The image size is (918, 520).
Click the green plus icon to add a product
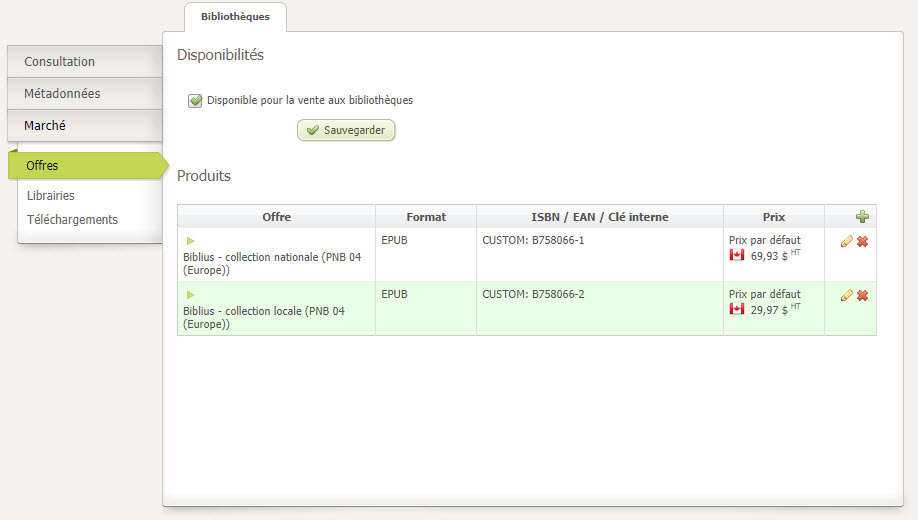tap(862, 217)
